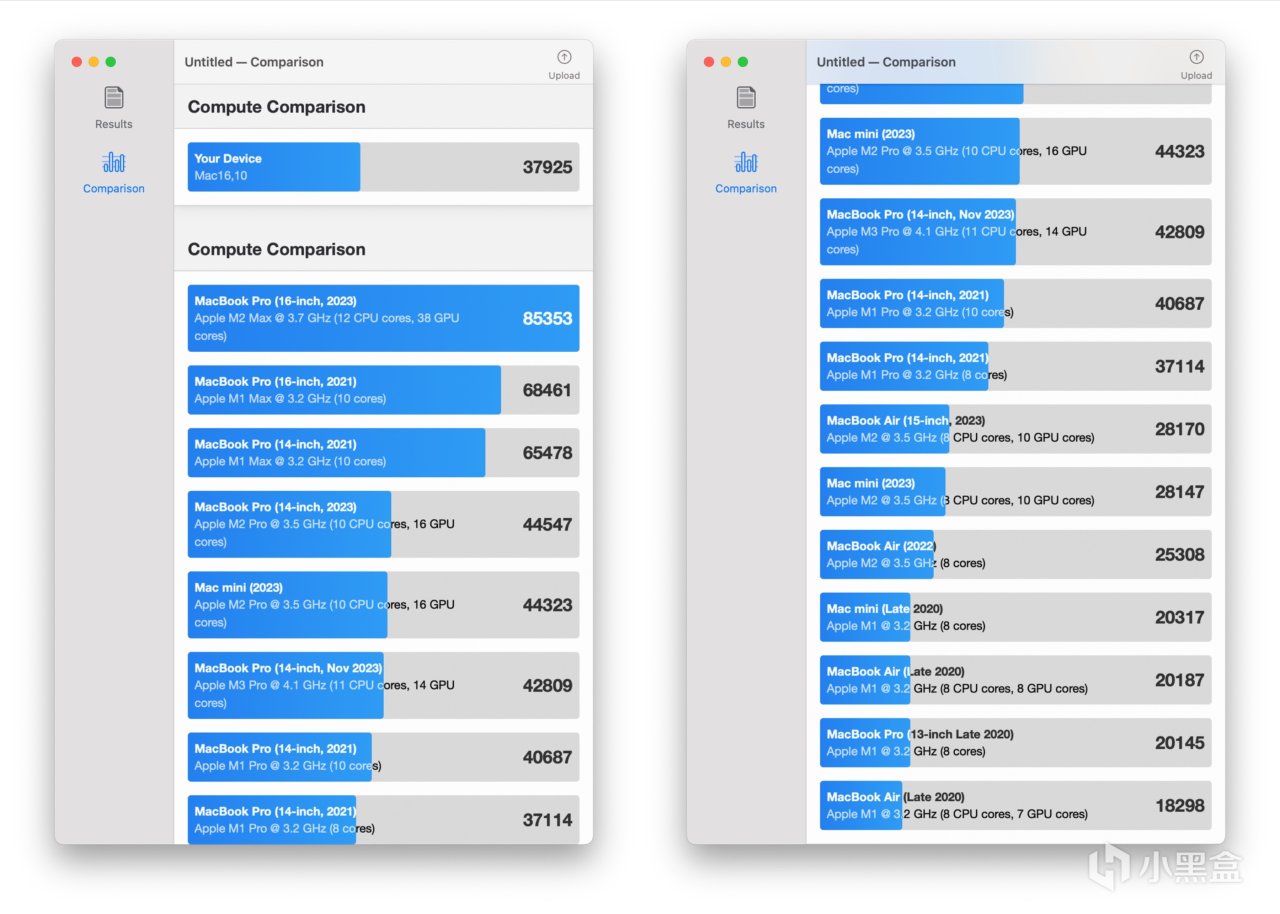Select the MacBook Pro (16-inch, 2021) row

(x=383, y=390)
